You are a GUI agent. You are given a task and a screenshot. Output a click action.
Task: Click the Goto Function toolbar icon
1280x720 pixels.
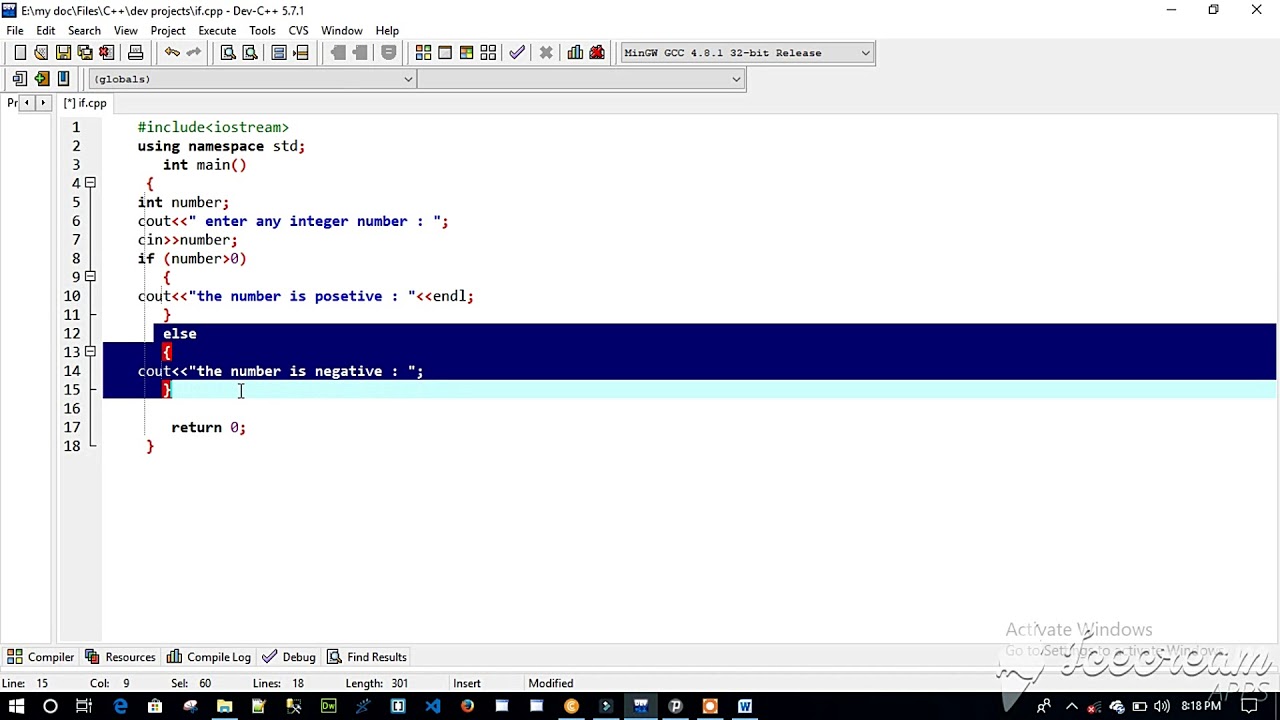[279, 53]
